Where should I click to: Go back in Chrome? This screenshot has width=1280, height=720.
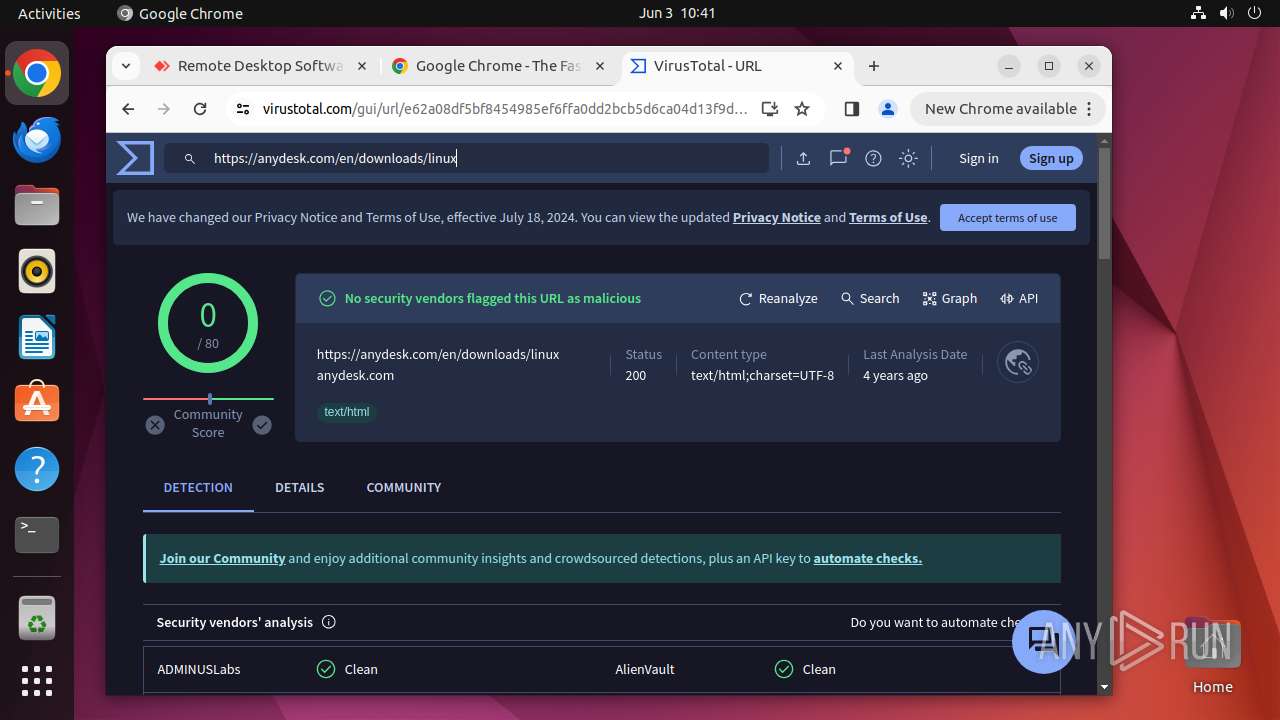(128, 109)
